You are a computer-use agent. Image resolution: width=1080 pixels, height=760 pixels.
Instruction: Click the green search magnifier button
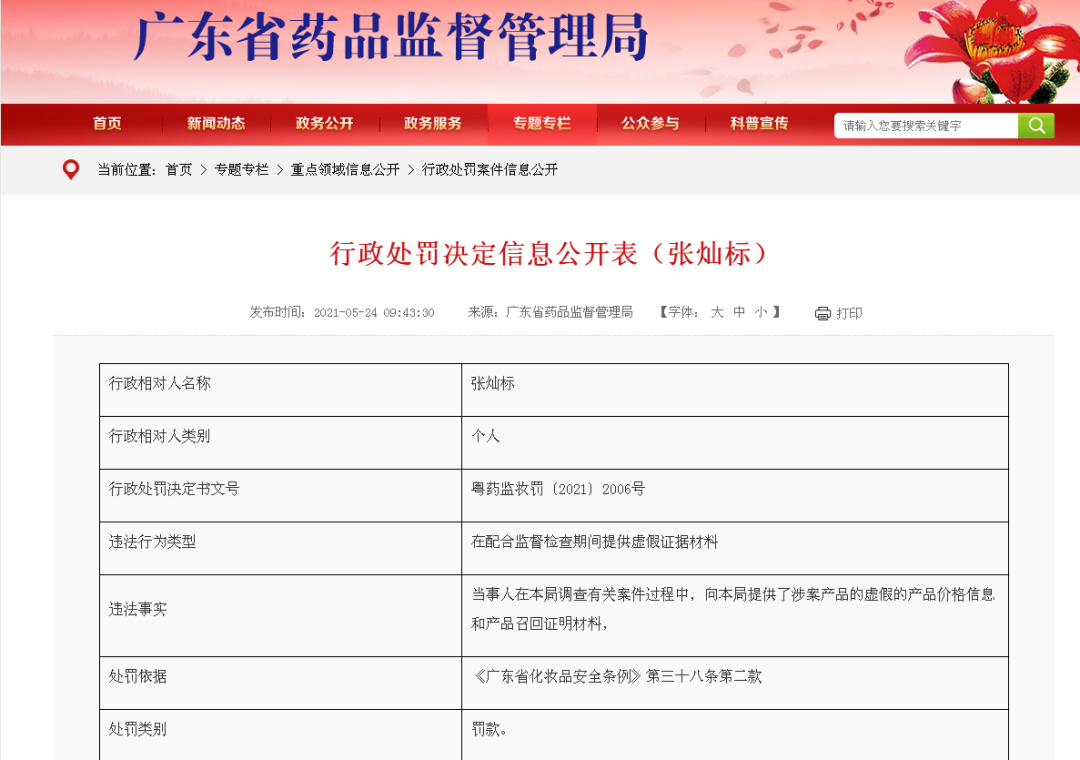pyautogui.click(x=1036, y=125)
